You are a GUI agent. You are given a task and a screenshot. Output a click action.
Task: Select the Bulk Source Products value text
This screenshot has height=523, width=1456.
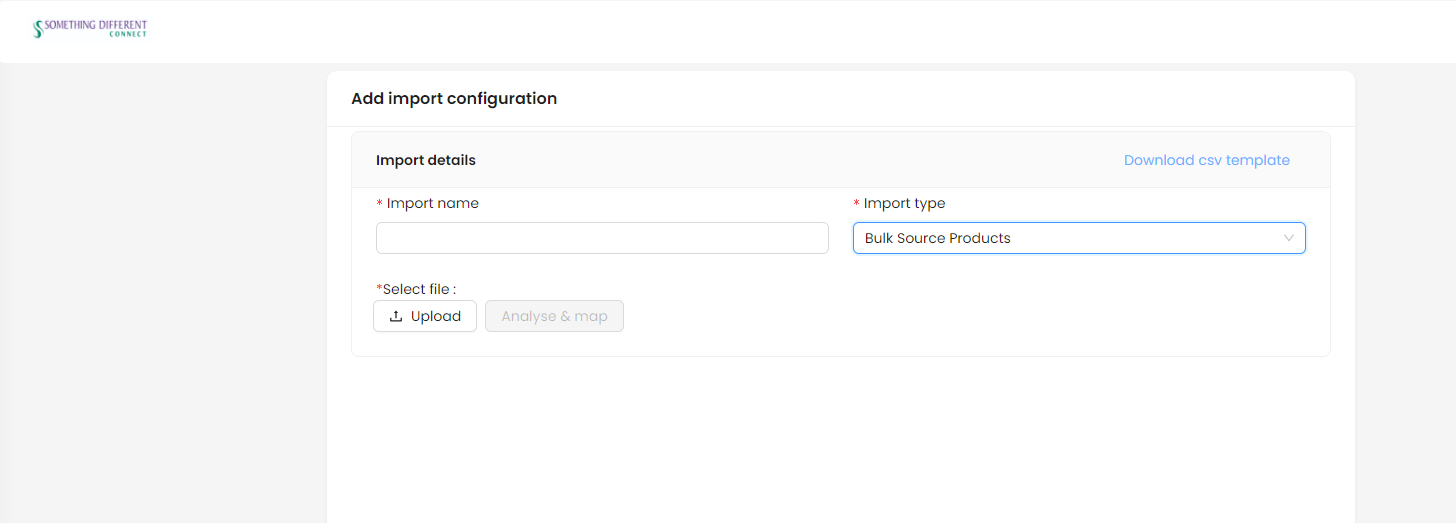pyautogui.click(x=938, y=238)
